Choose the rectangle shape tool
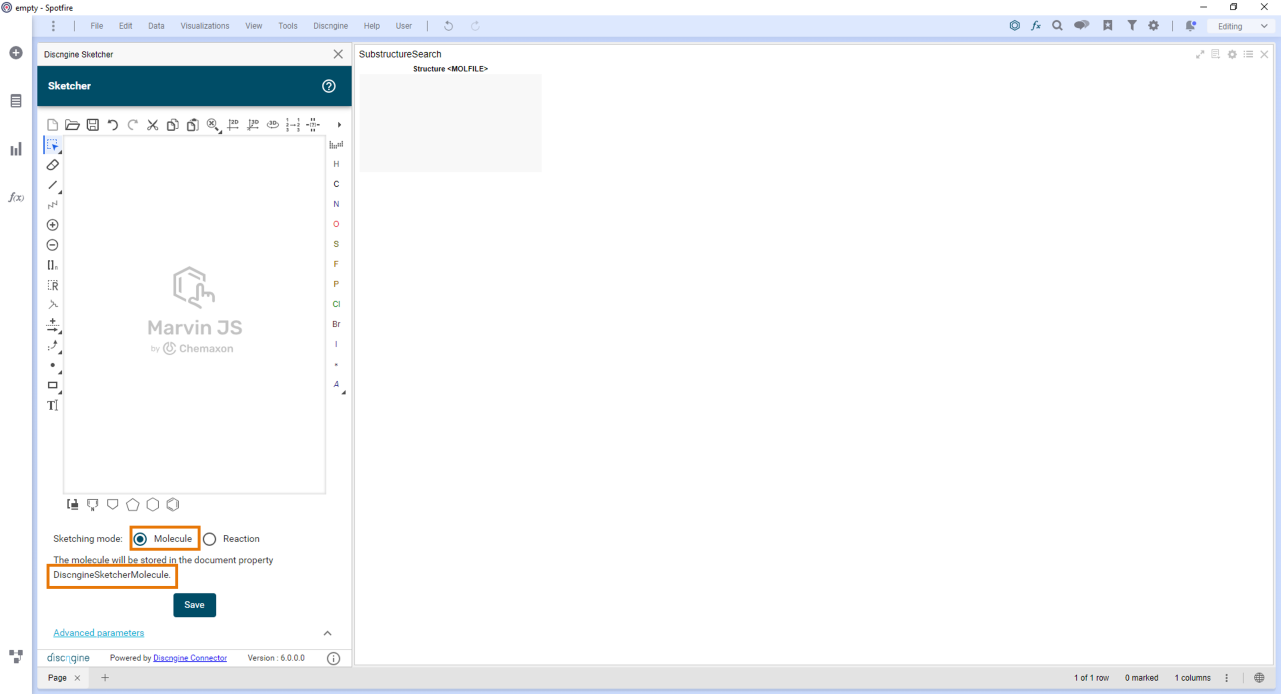This screenshot has width=1281, height=694. point(53,385)
